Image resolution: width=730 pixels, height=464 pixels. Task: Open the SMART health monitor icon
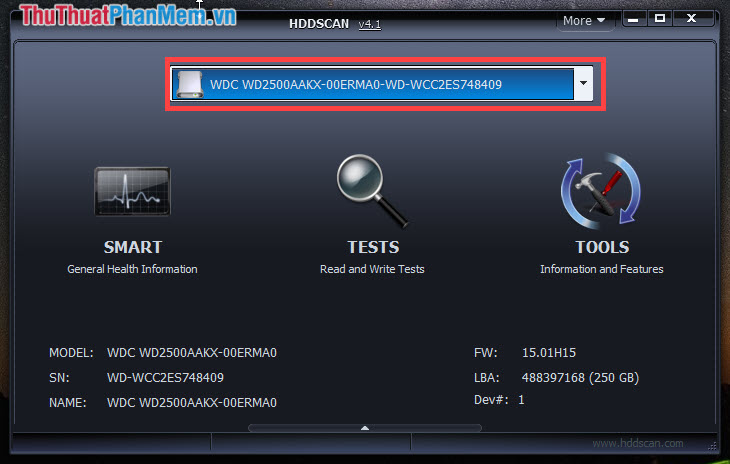coord(132,191)
